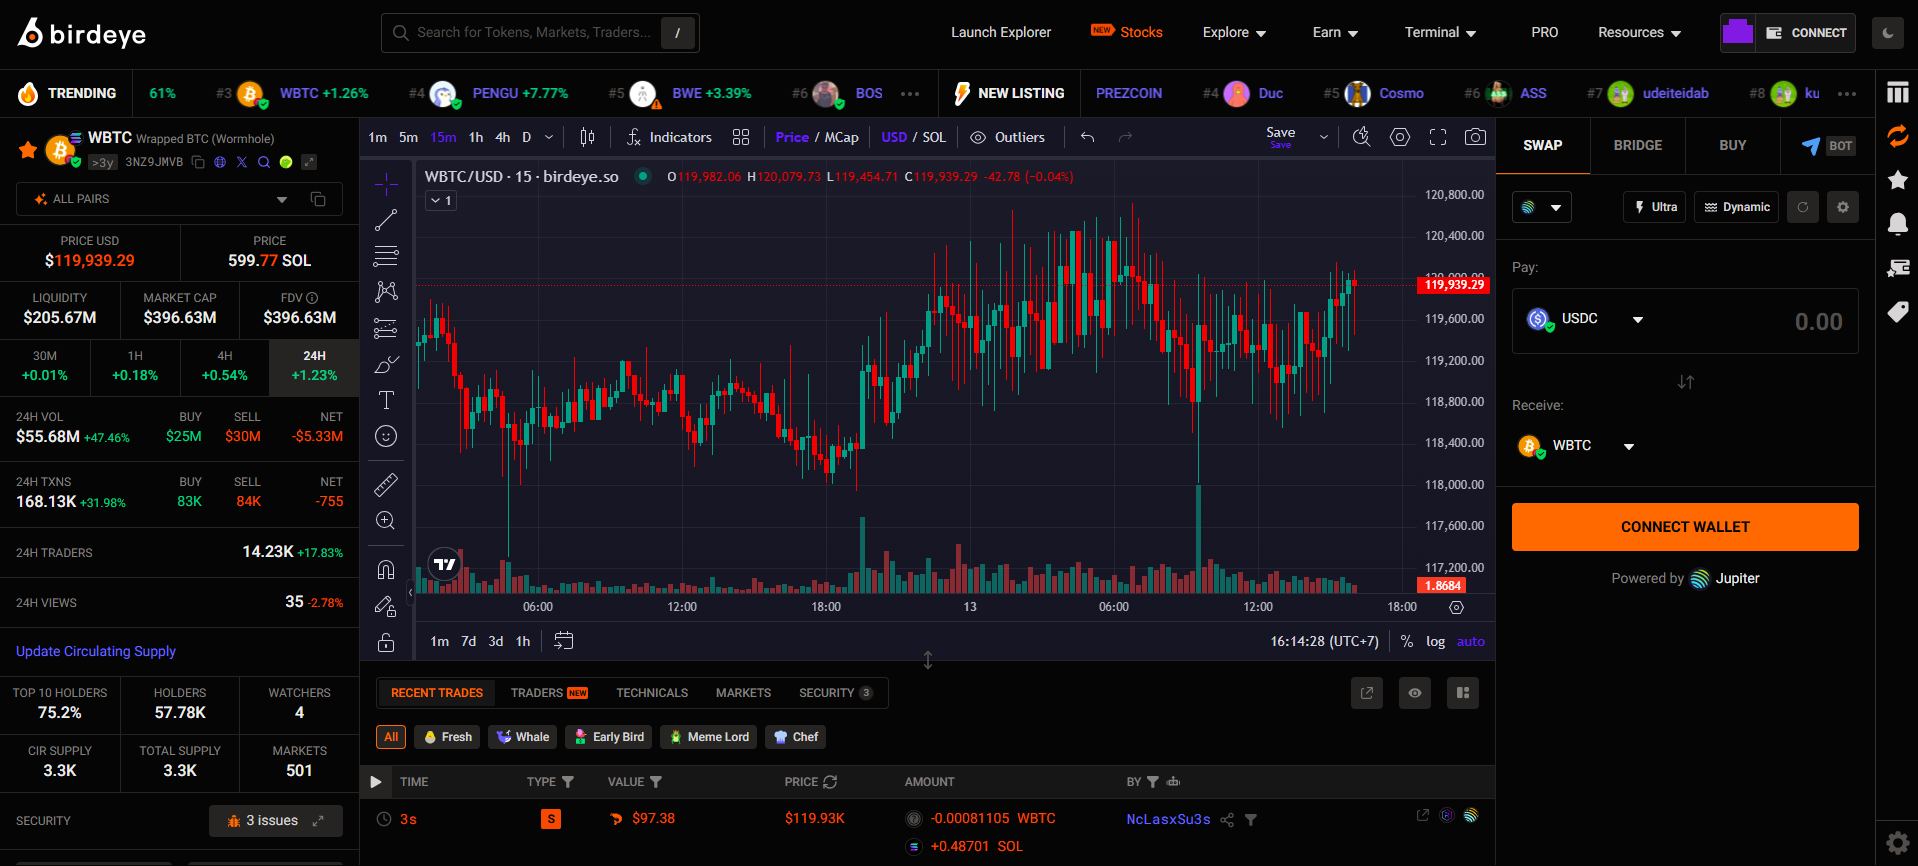Filter trades by Whale
Image resolution: width=1918 pixels, height=866 pixels.
tap(523, 737)
